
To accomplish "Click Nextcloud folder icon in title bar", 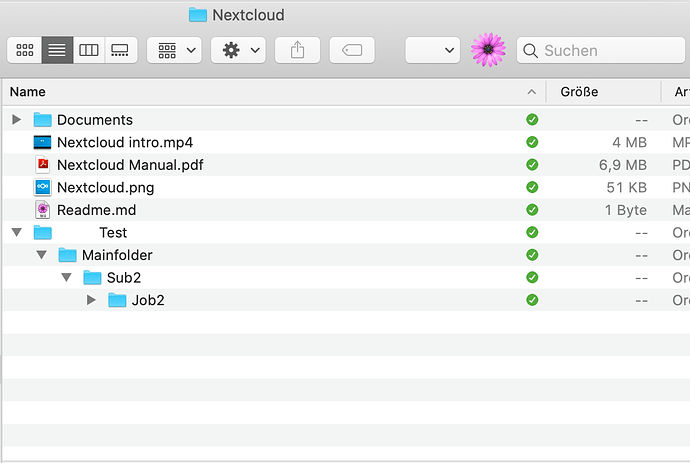I will (198, 15).
